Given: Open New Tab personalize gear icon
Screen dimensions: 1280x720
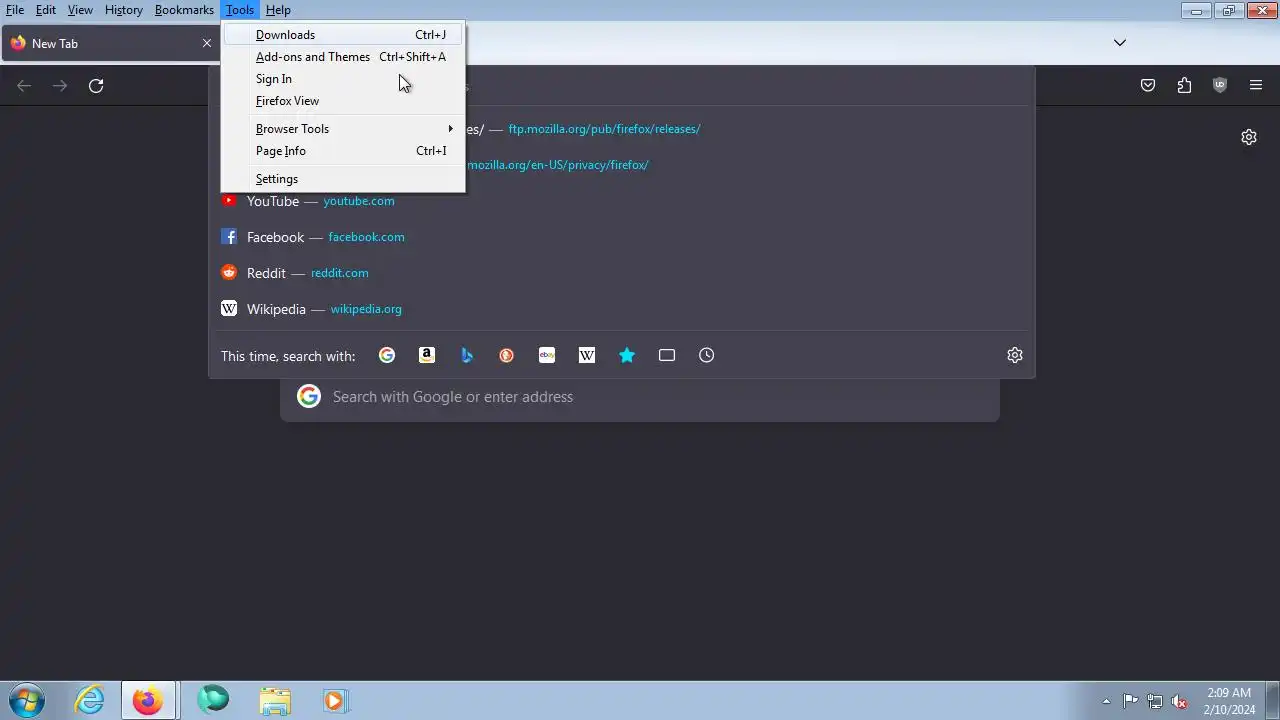Looking at the screenshot, I should tap(1249, 137).
